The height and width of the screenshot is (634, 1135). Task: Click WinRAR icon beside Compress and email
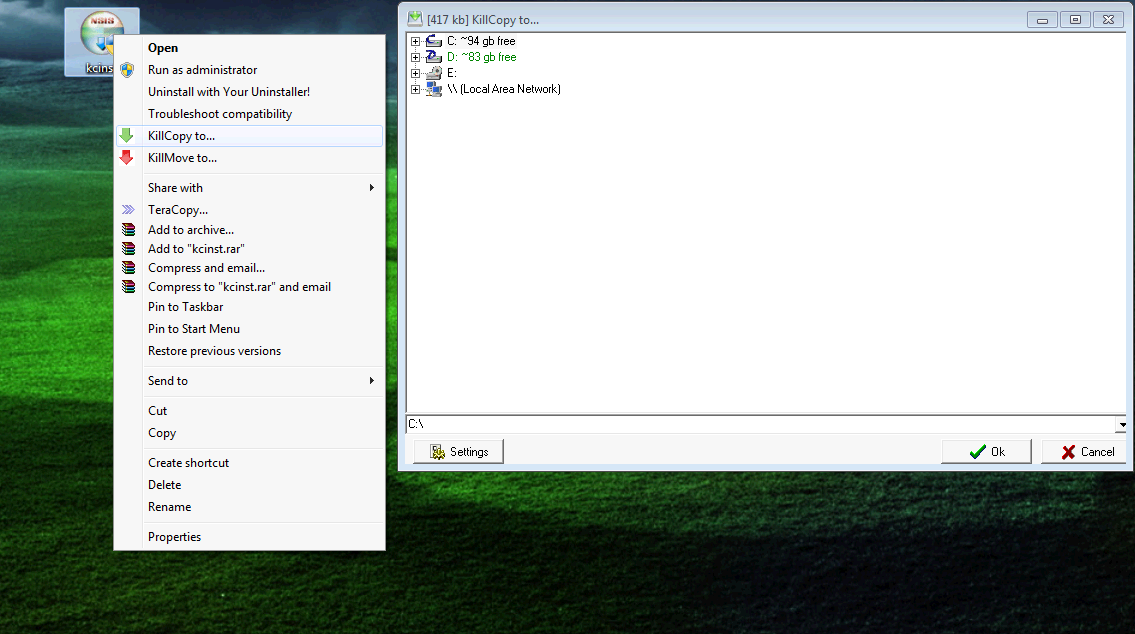pyautogui.click(x=128, y=268)
